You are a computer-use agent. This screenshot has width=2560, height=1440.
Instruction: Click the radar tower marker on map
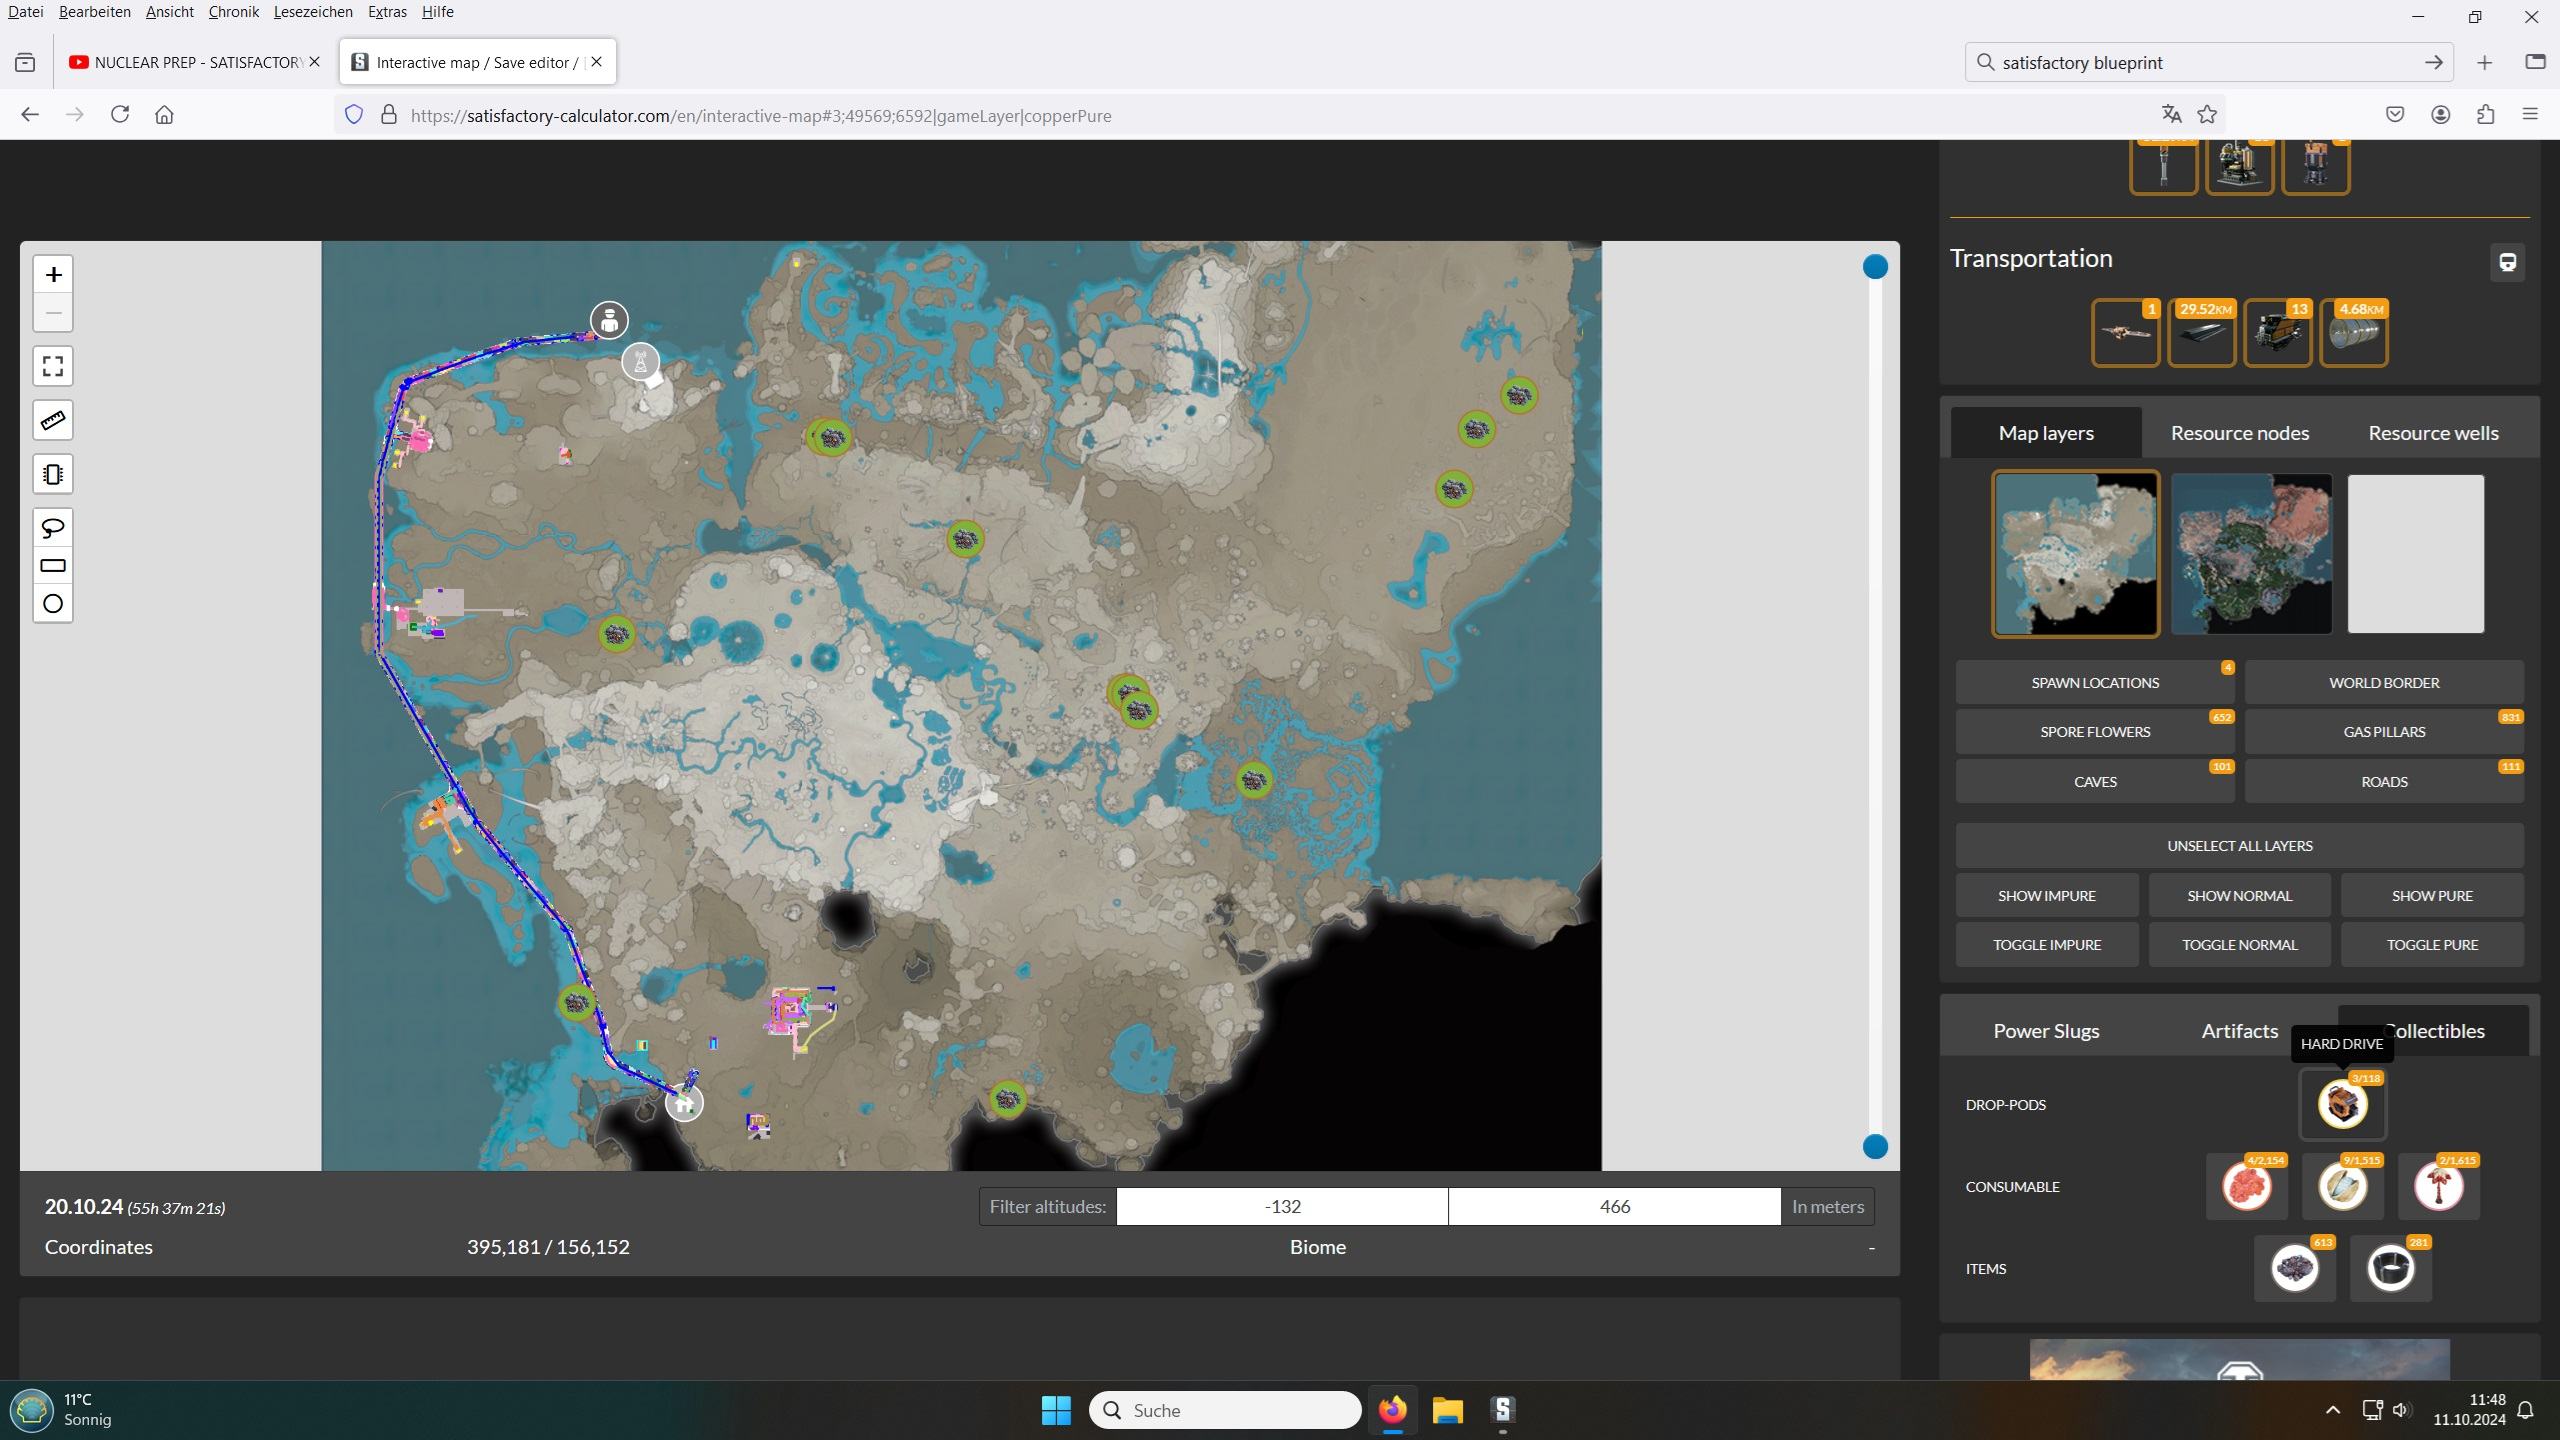(641, 362)
